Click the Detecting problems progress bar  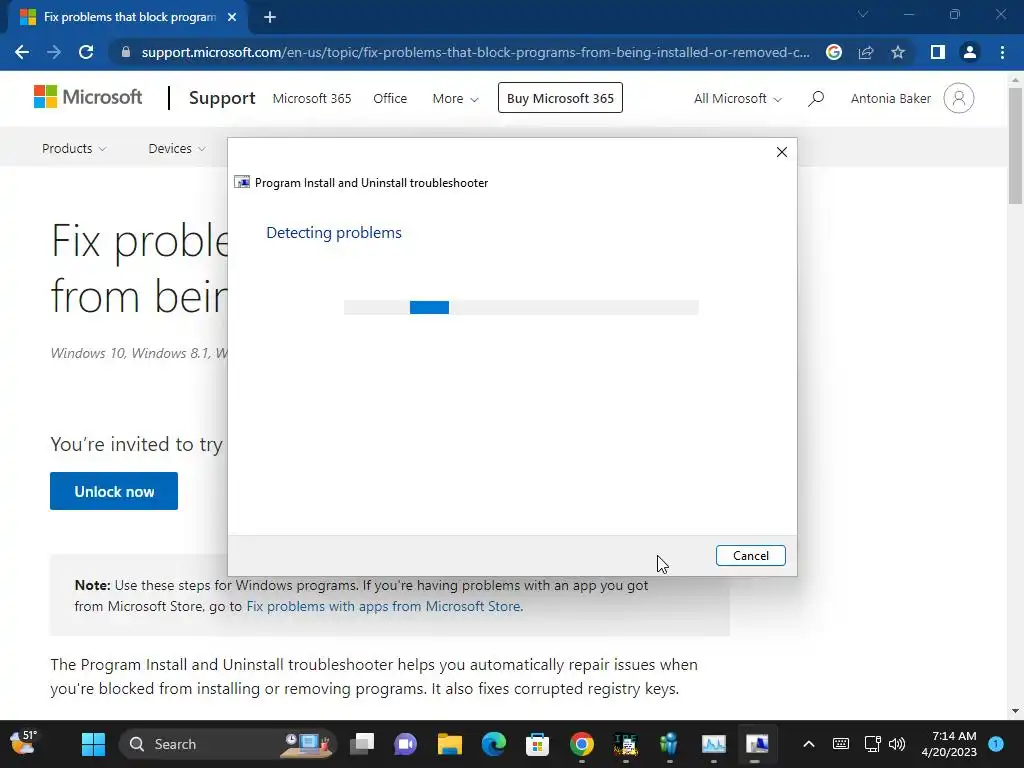[x=521, y=308]
